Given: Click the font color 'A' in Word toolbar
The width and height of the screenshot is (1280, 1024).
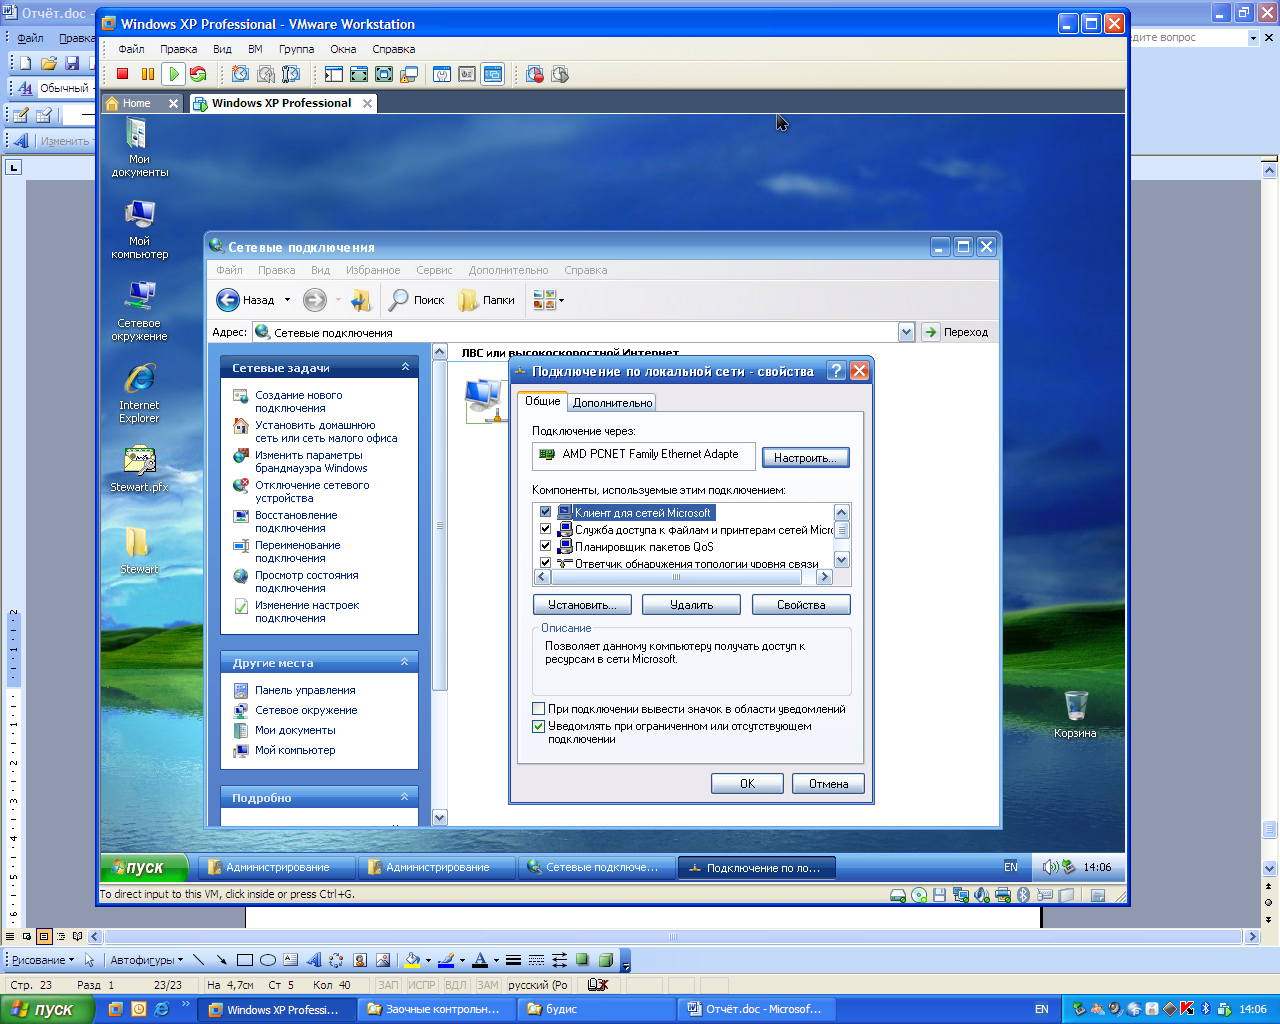Looking at the screenshot, I should [480, 960].
